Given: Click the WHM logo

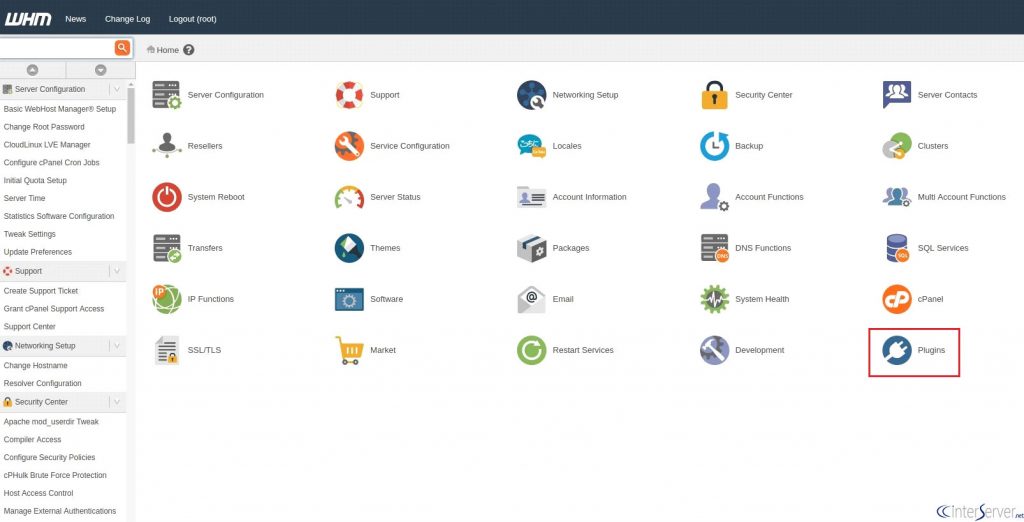Looking at the screenshot, I should point(27,19).
